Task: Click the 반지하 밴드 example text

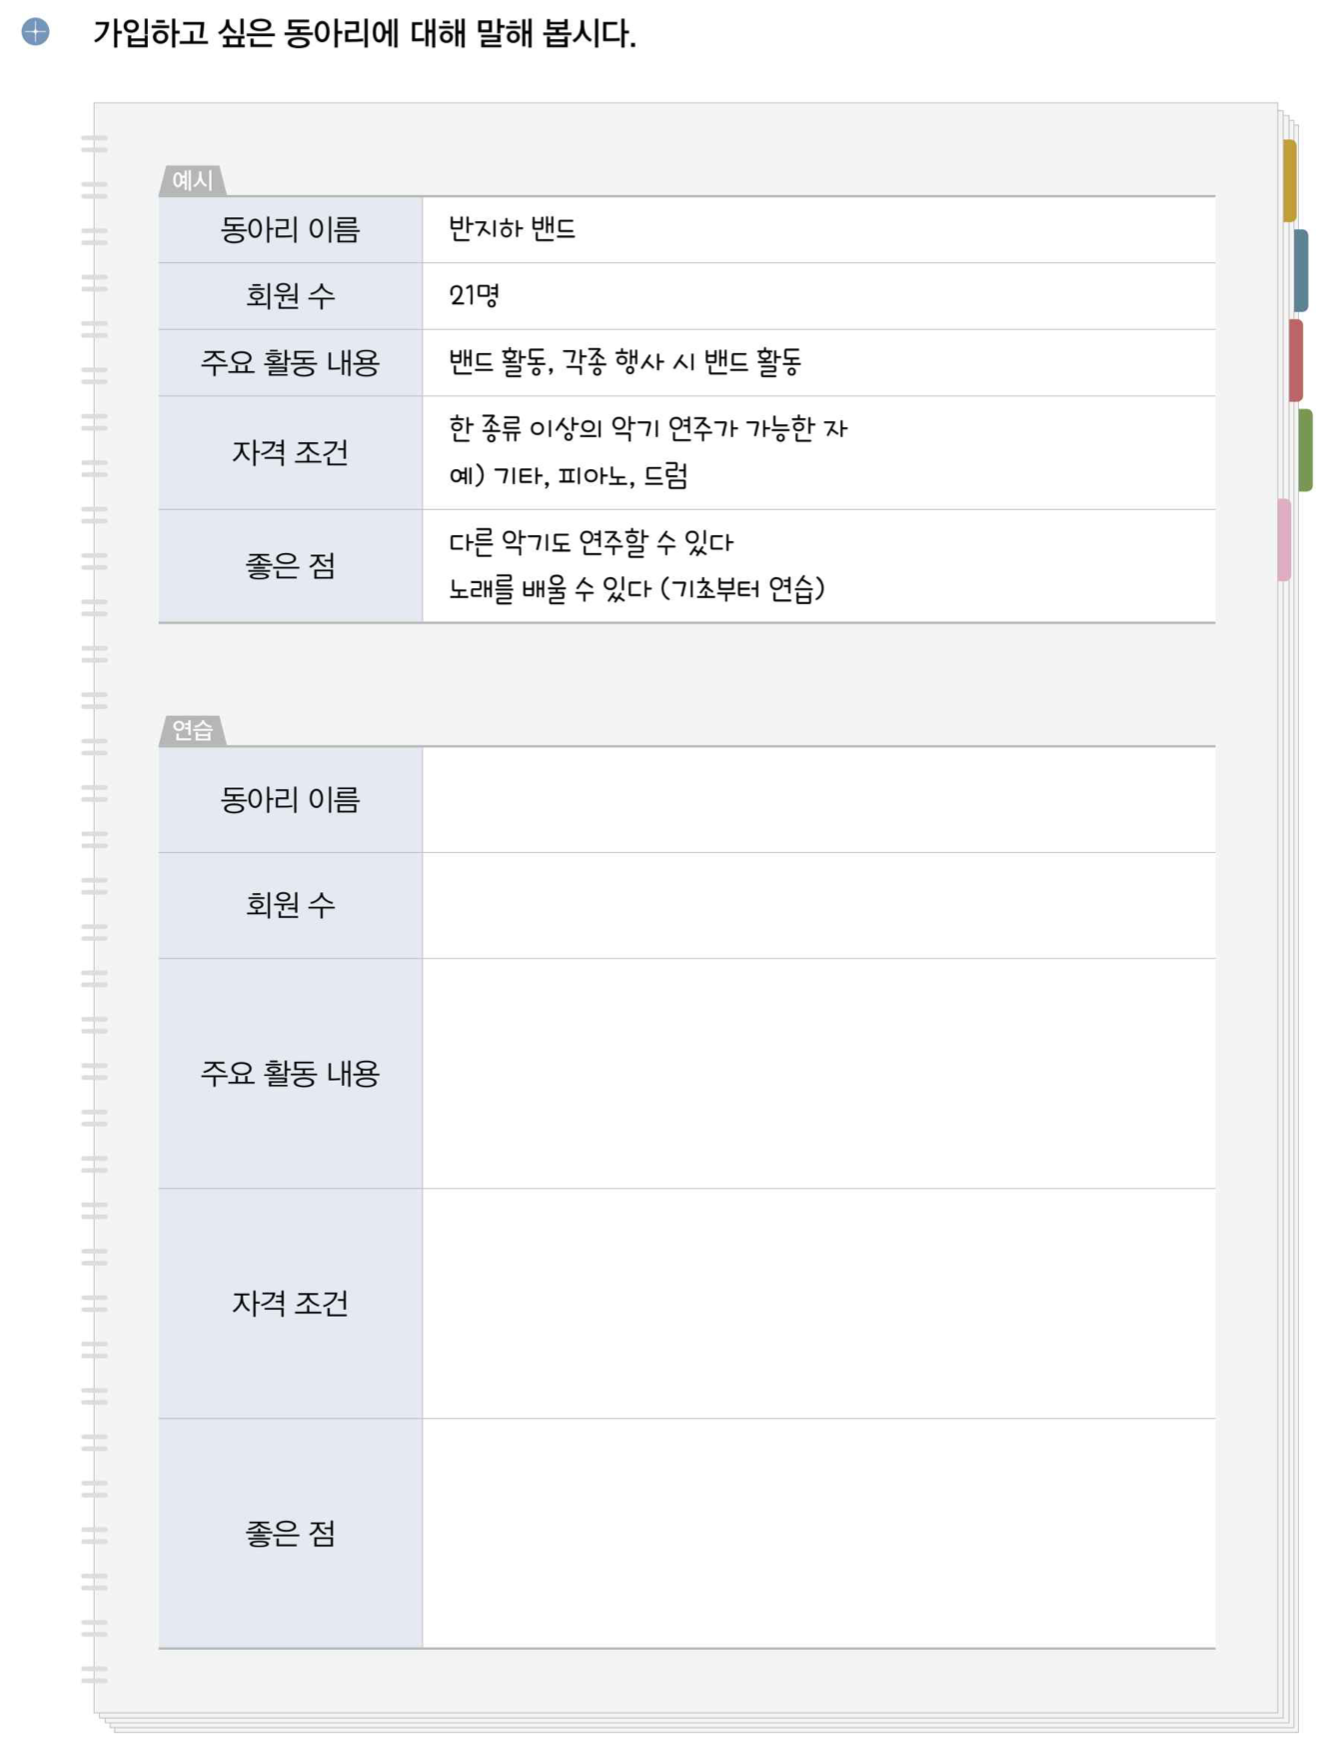Action: (x=512, y=229)
